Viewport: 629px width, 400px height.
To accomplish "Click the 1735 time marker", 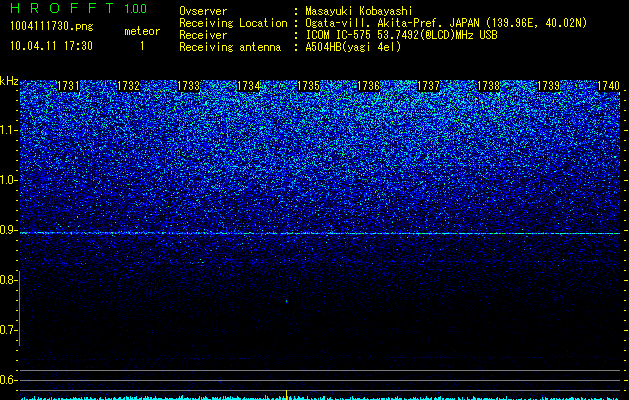I will pos(308,86).
